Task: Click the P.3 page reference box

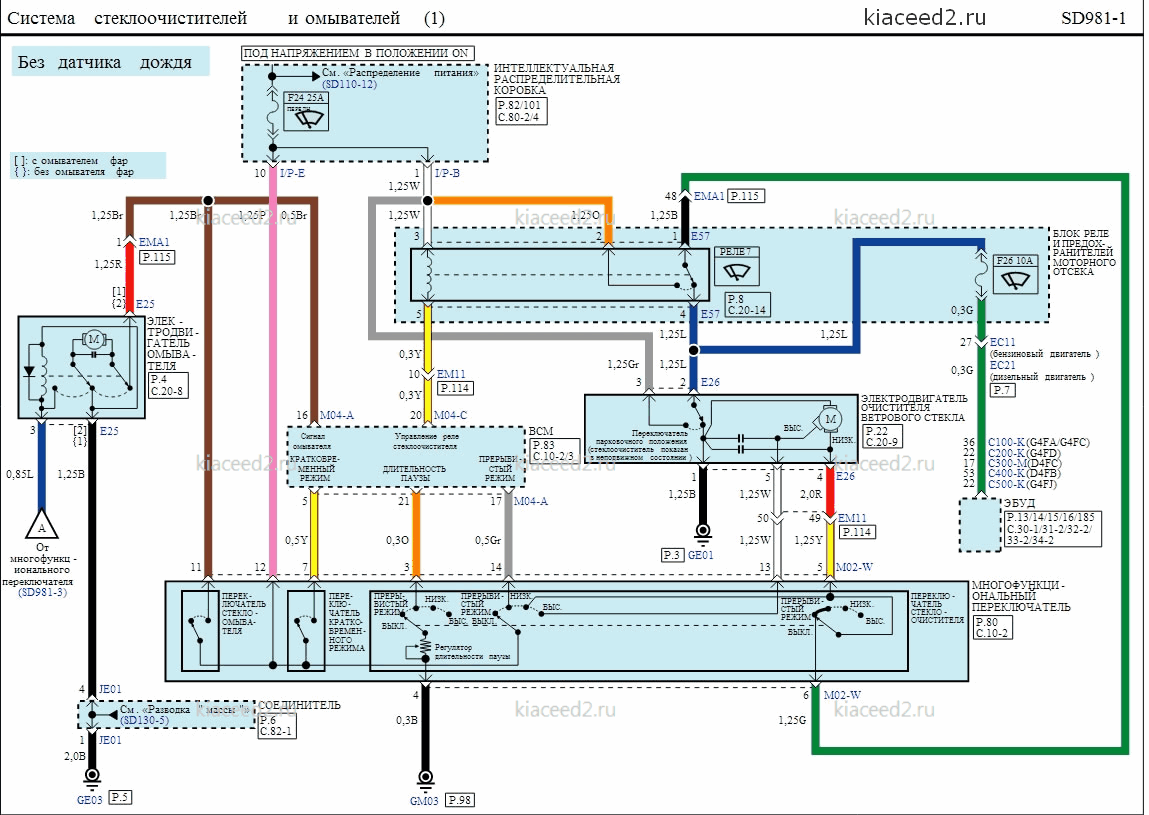Action: [672, 556]
